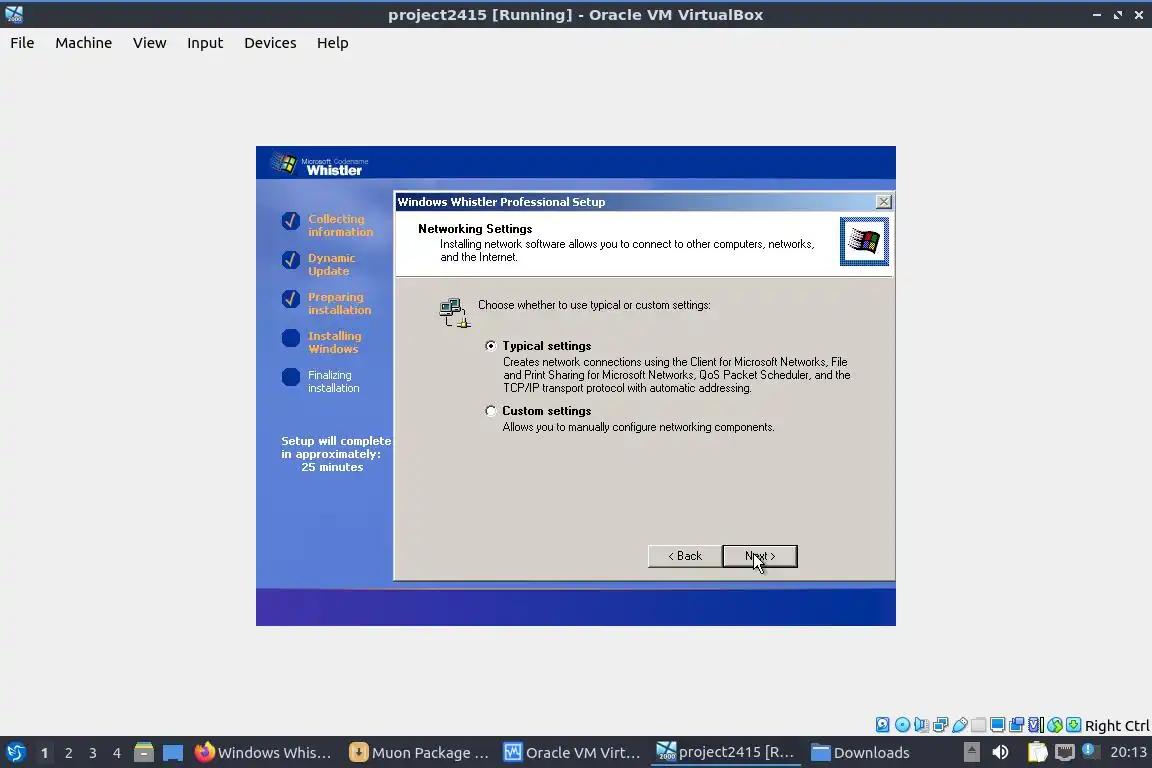
Task: Open the Input menu
Action: click(205, 43)
